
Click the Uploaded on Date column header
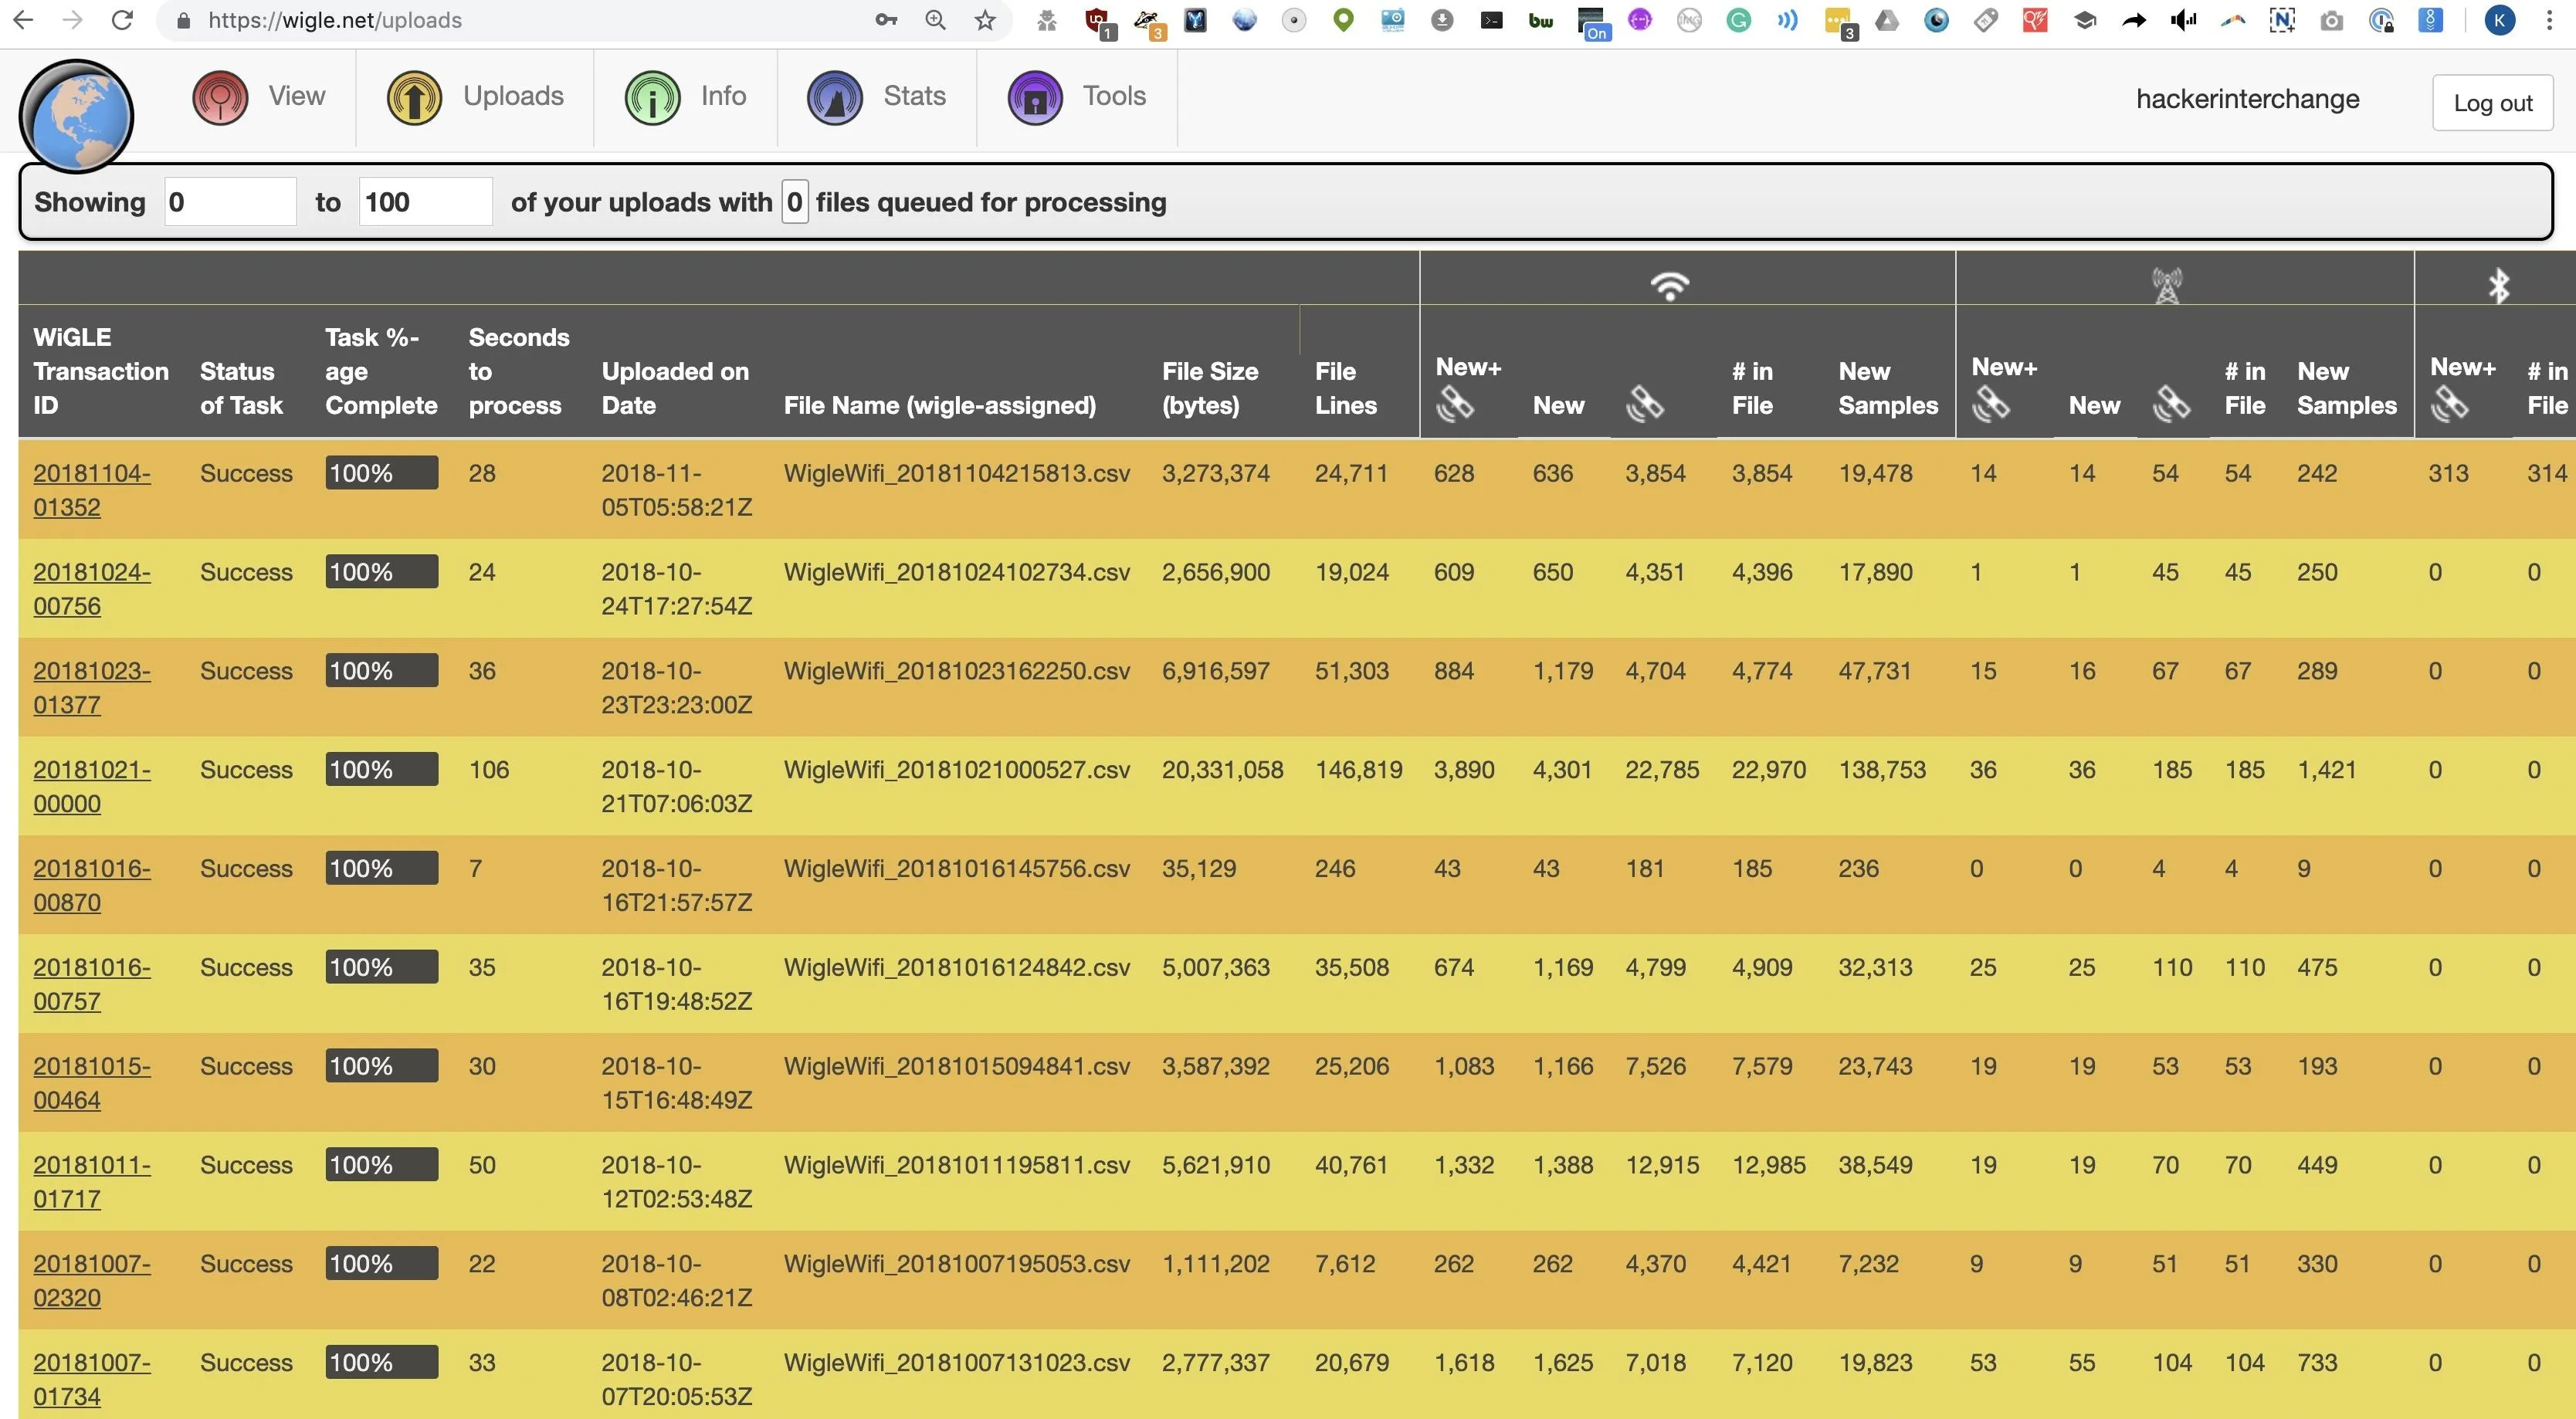pos(675,388)
